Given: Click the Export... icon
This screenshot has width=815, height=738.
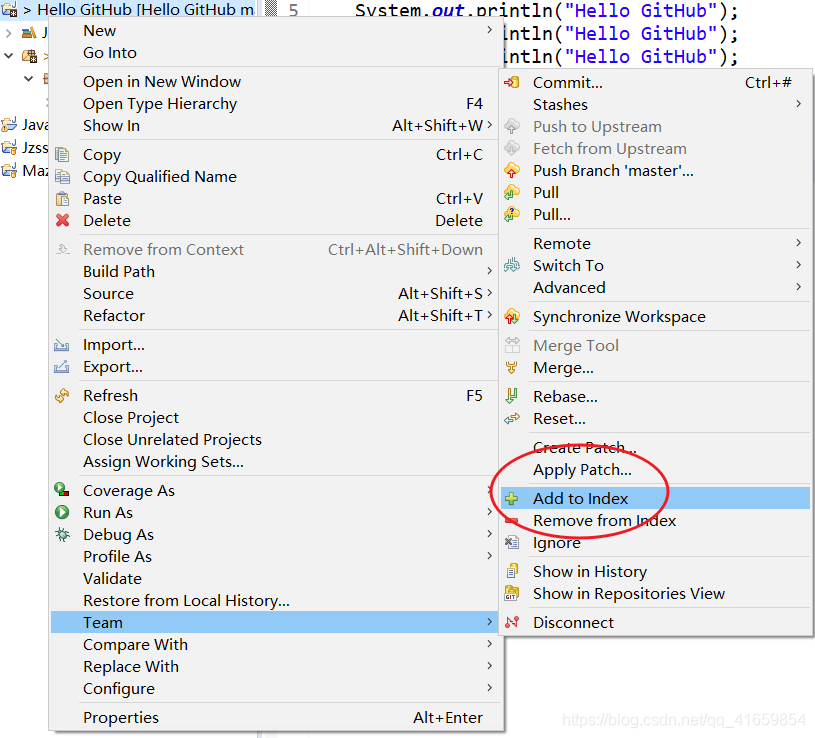Looking at the screenshot, I should pos(62,366).
